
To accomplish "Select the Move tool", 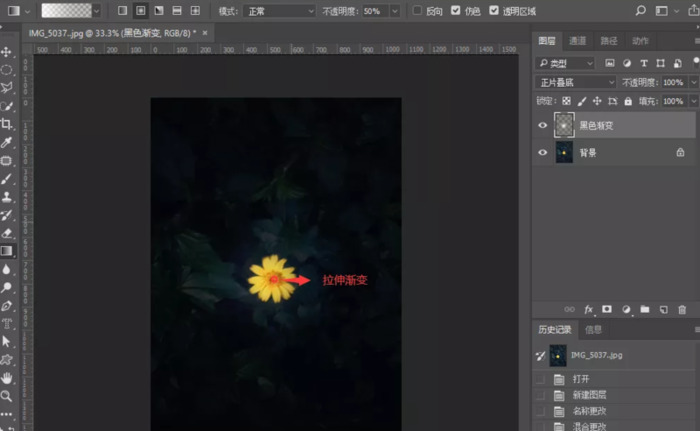I will [x=6, y=52].
